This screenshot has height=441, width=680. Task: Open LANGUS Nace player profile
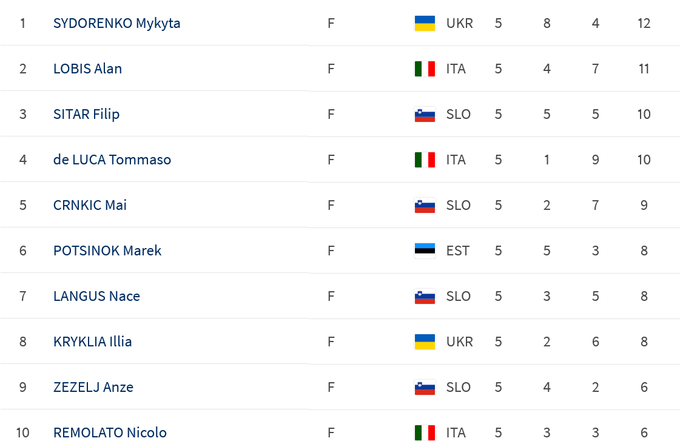pos(96,296)
